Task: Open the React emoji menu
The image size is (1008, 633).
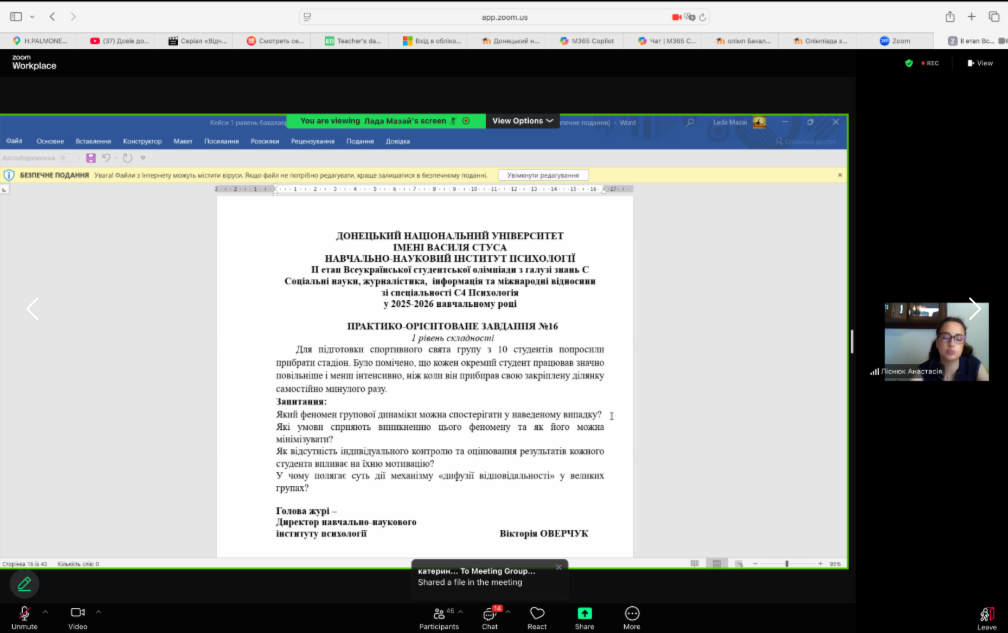Action: click(537, 618)
